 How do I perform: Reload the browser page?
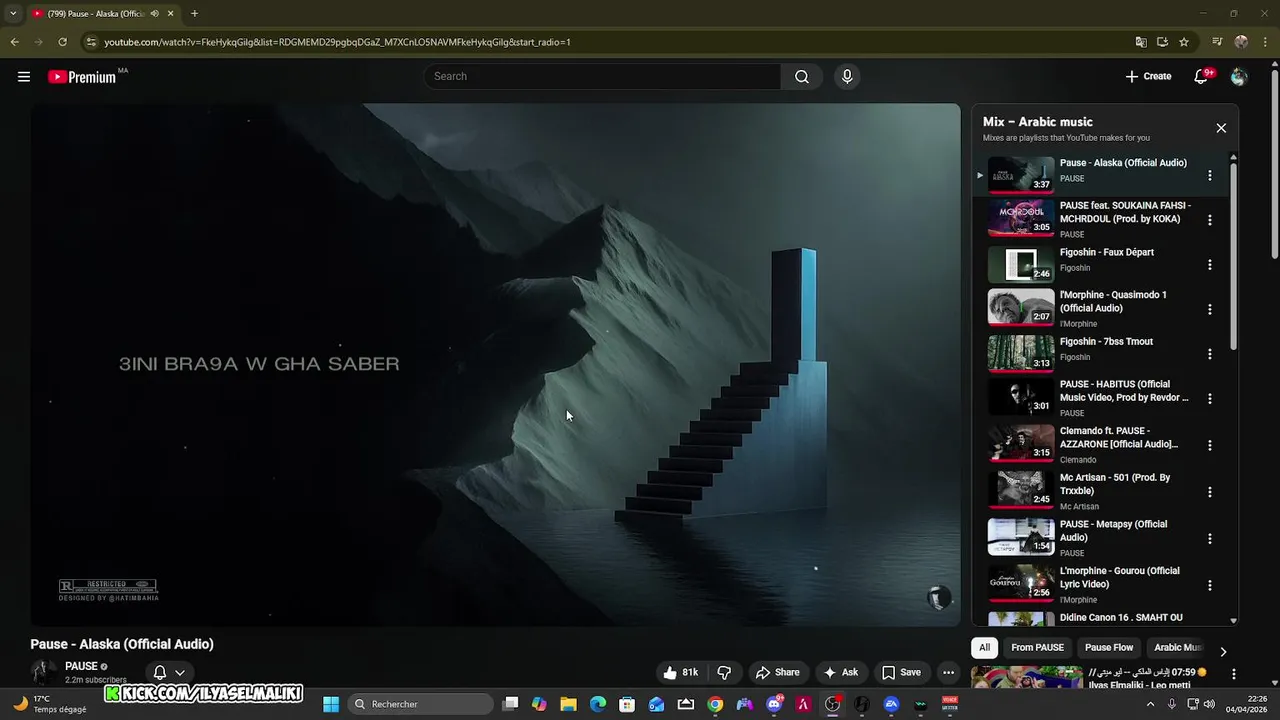62,42
